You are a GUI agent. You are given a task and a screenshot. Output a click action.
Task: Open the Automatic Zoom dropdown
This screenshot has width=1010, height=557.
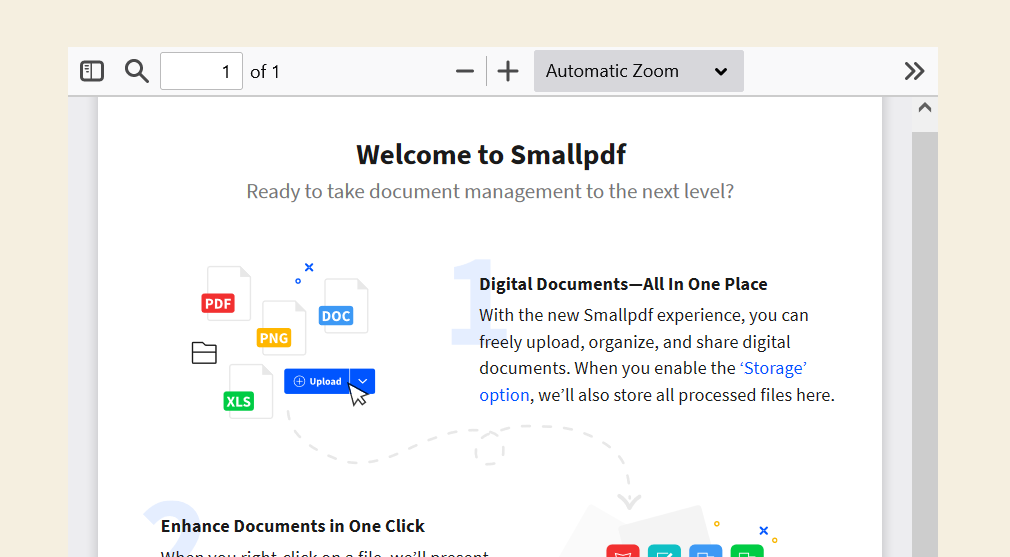click(x=638, y=71)
